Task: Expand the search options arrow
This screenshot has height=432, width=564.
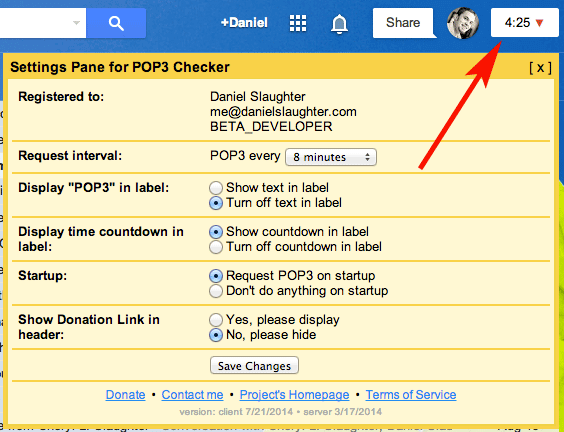Action: tap(76, 23)
